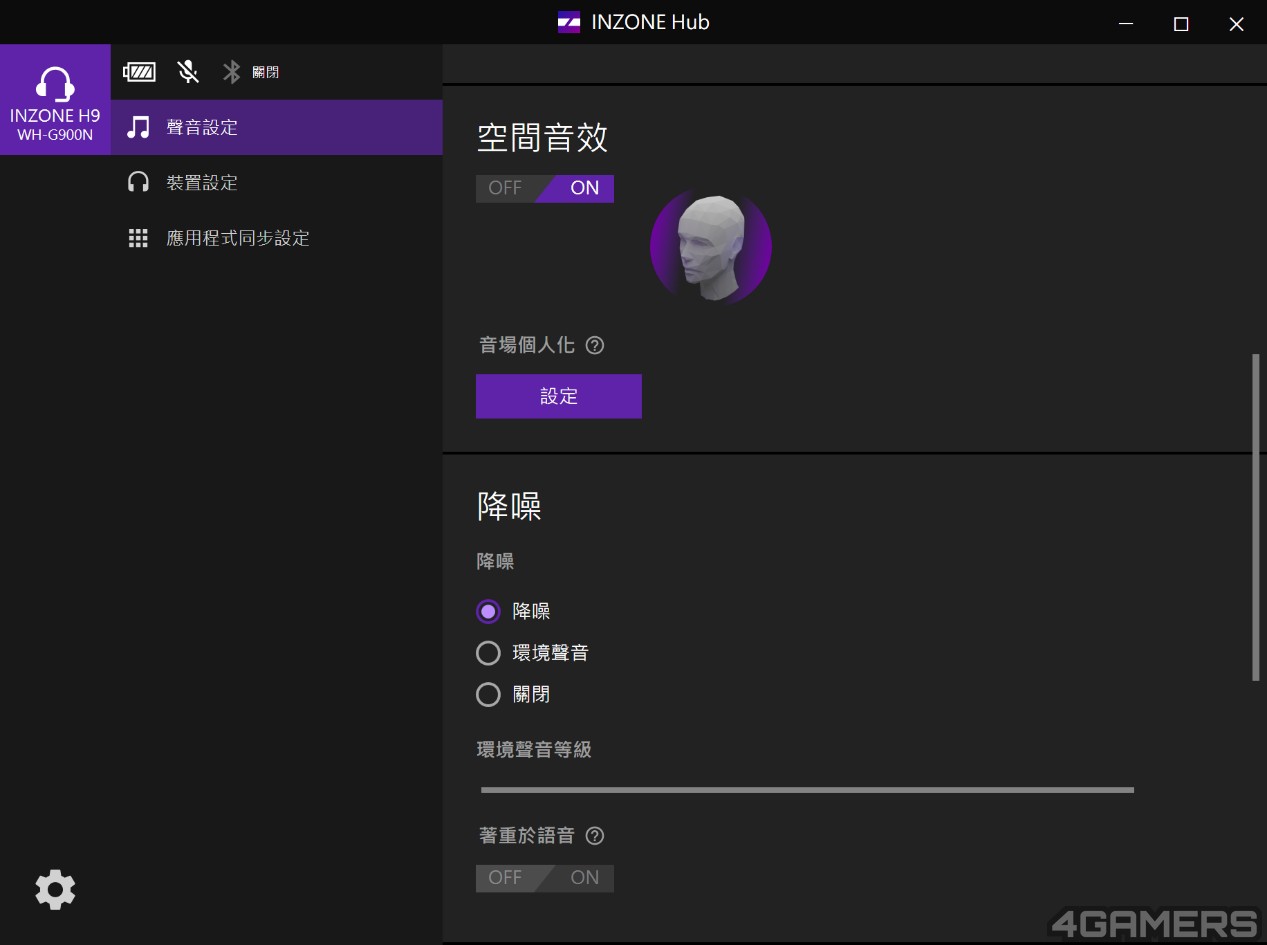1267x945 pixels.
Task: Click the 環境聲音等級 label
Action: [534, 749]
